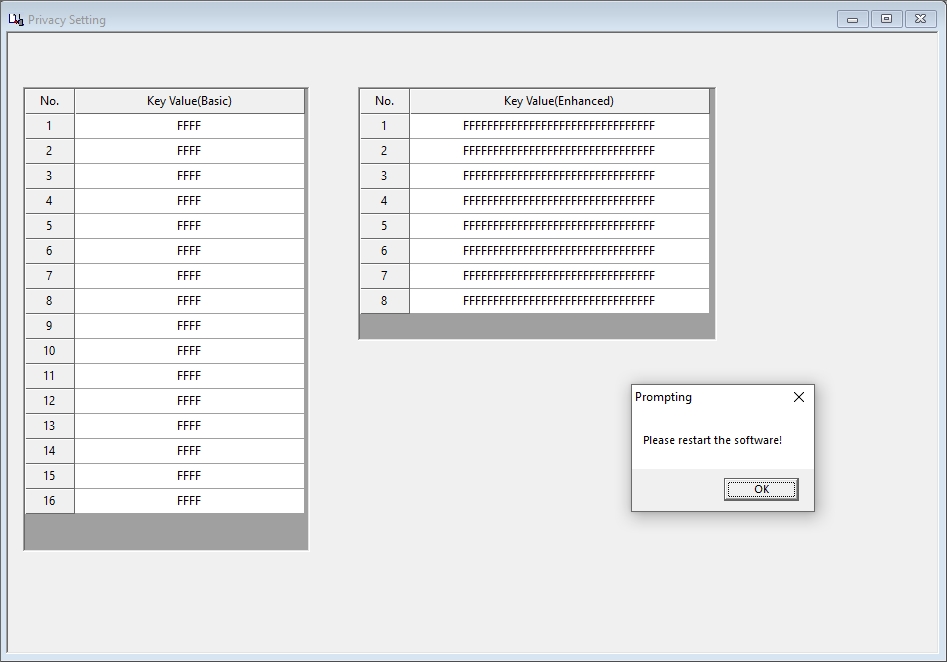Click the No. header of the Enhanced table
The image size is (947, 662).
click(x=384, y=100)
